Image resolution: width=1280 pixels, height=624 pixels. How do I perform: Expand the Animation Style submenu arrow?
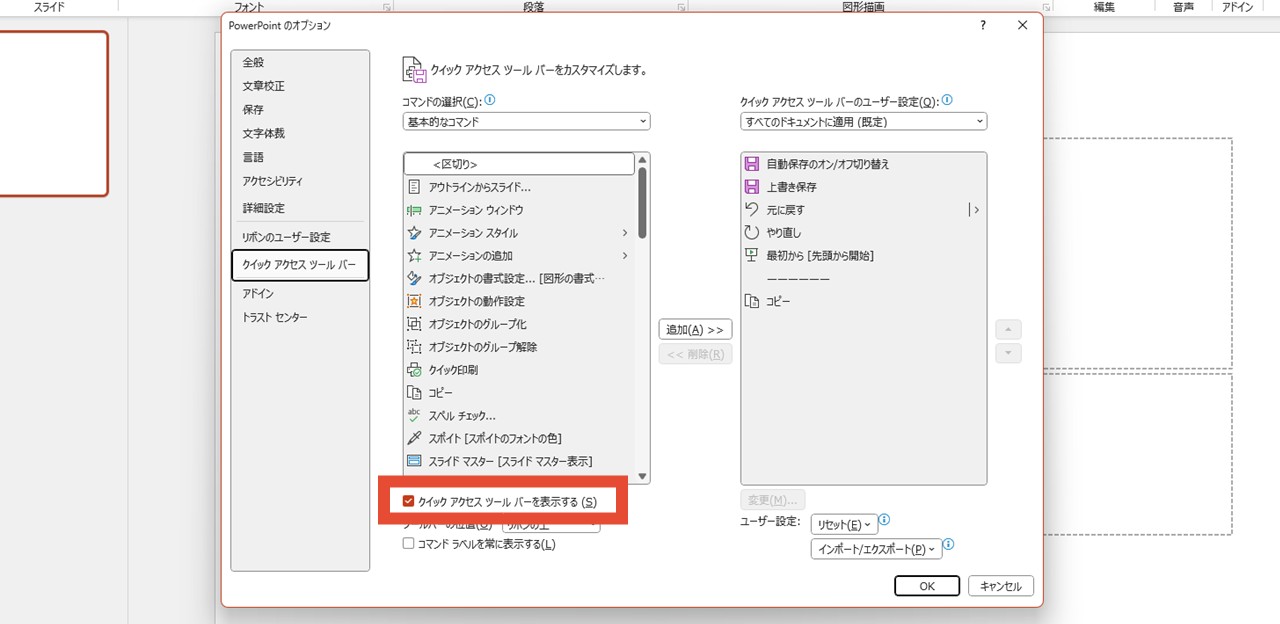coord(625,233)
